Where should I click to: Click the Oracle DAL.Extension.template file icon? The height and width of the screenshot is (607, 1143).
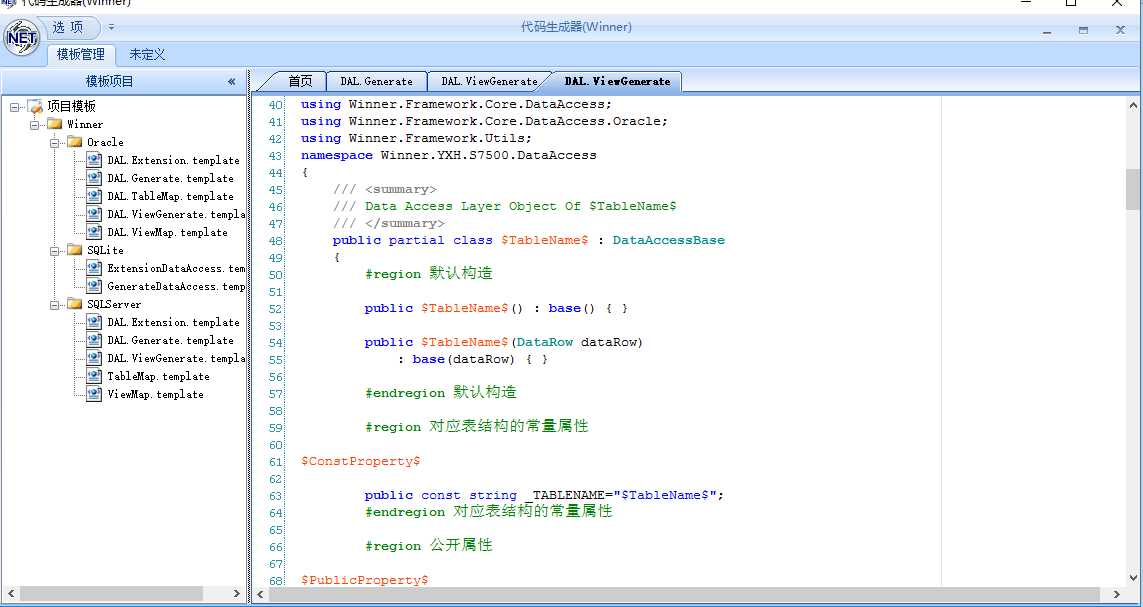click(94, 160)
